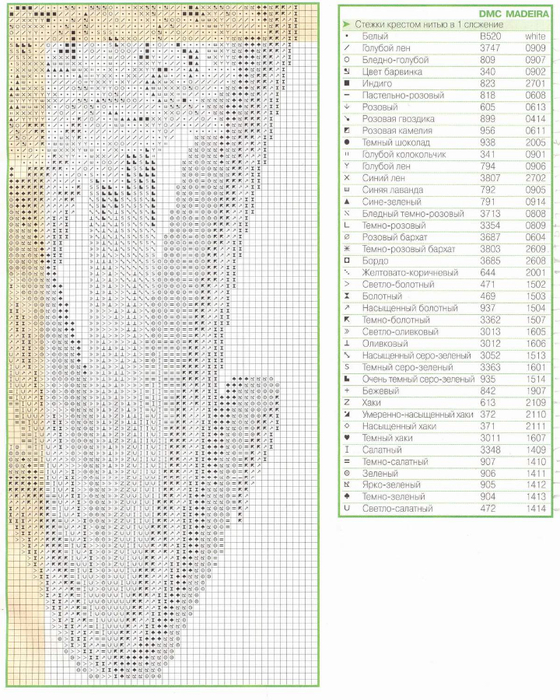
Task: Select DMC number 3011
Action: click(x=490, y=438)
